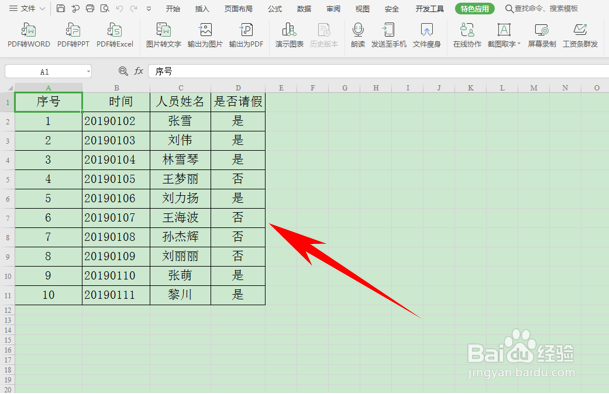Select cell with name 王梦丽

[x=180, y=179]
